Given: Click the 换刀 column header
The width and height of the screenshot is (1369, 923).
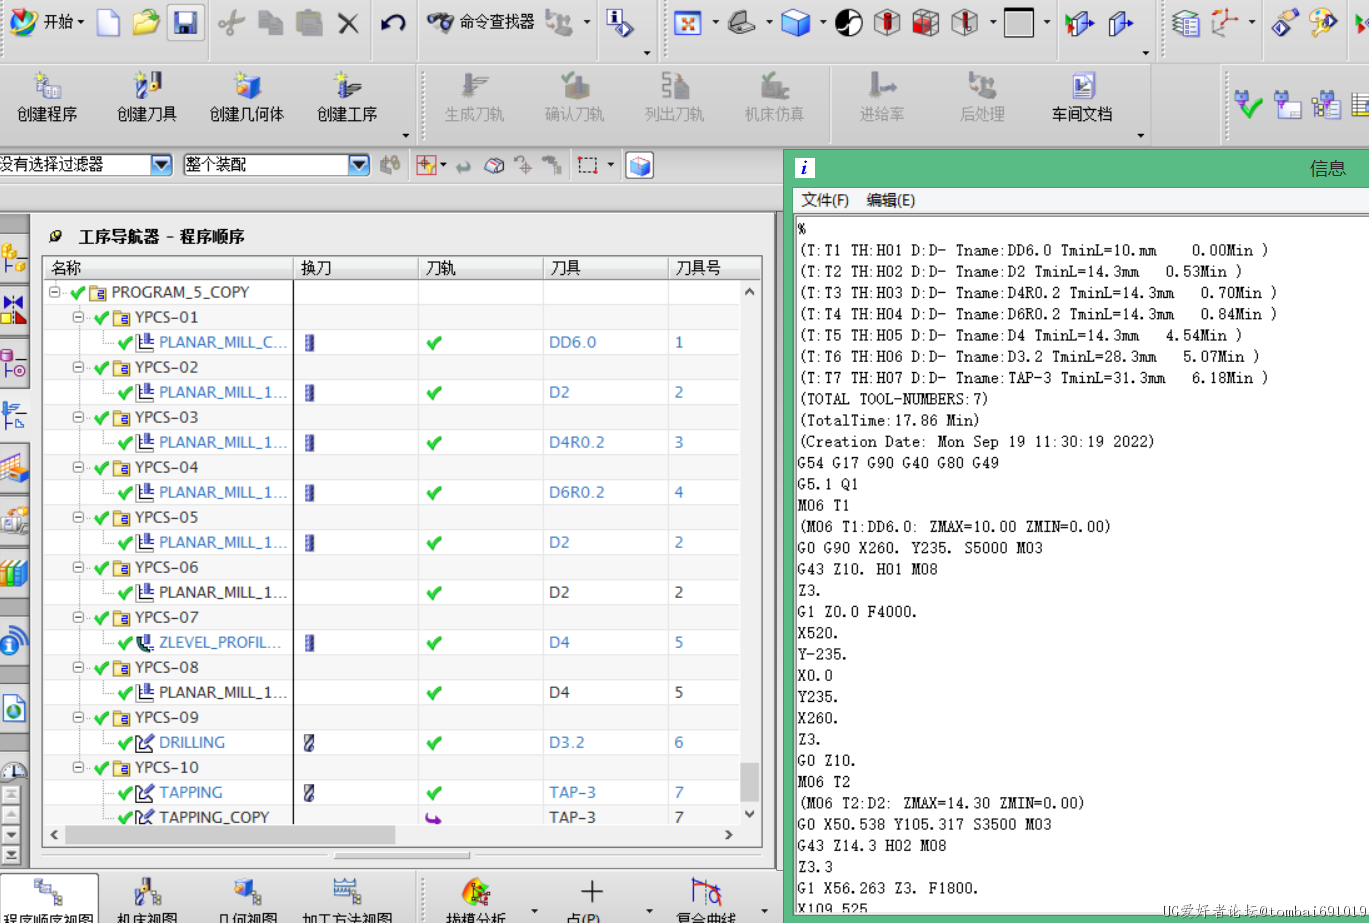Looking at the screenshot, I should click(355, 268).
